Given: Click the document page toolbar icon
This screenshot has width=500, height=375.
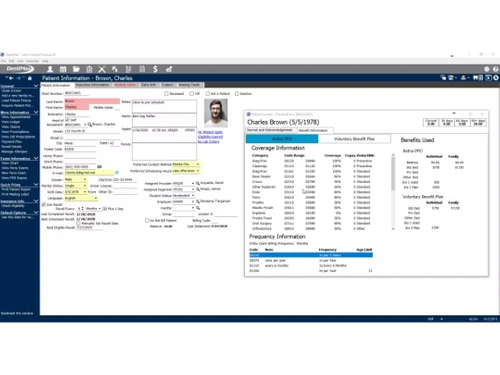Looking at the screenshot, I should point(142,69).
